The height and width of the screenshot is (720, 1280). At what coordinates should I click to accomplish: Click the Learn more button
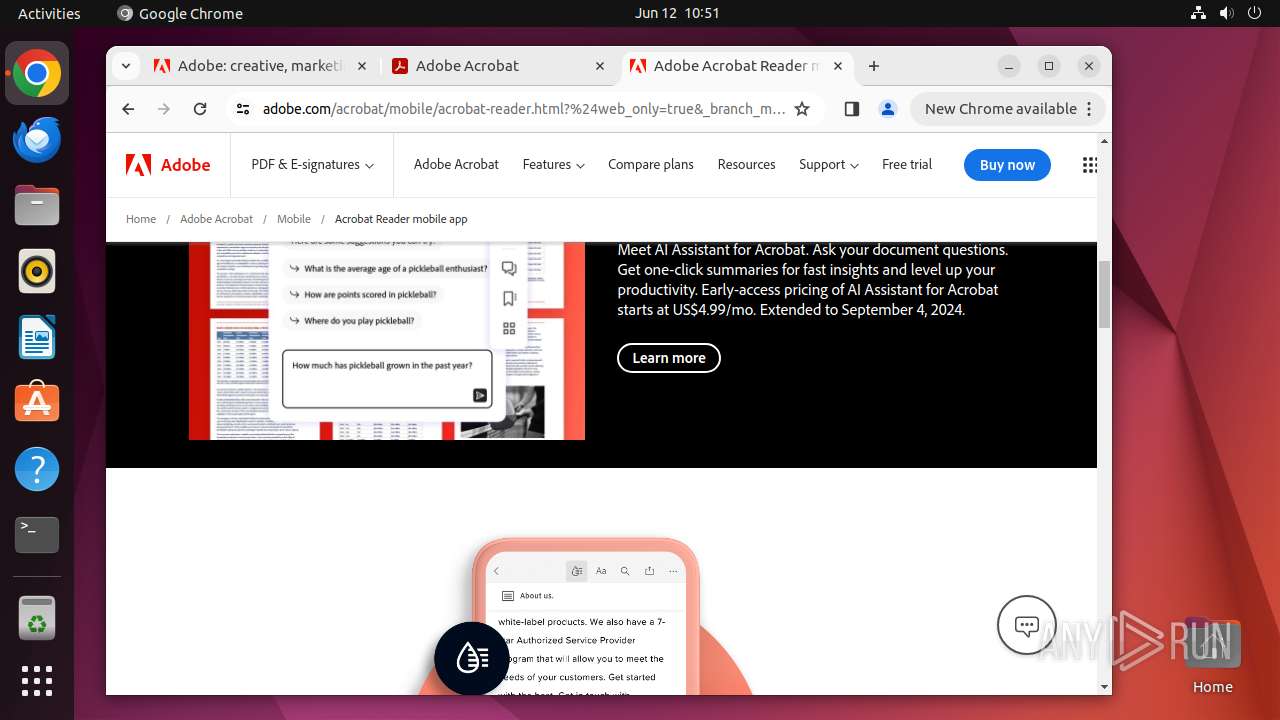(x=669, y=358)
